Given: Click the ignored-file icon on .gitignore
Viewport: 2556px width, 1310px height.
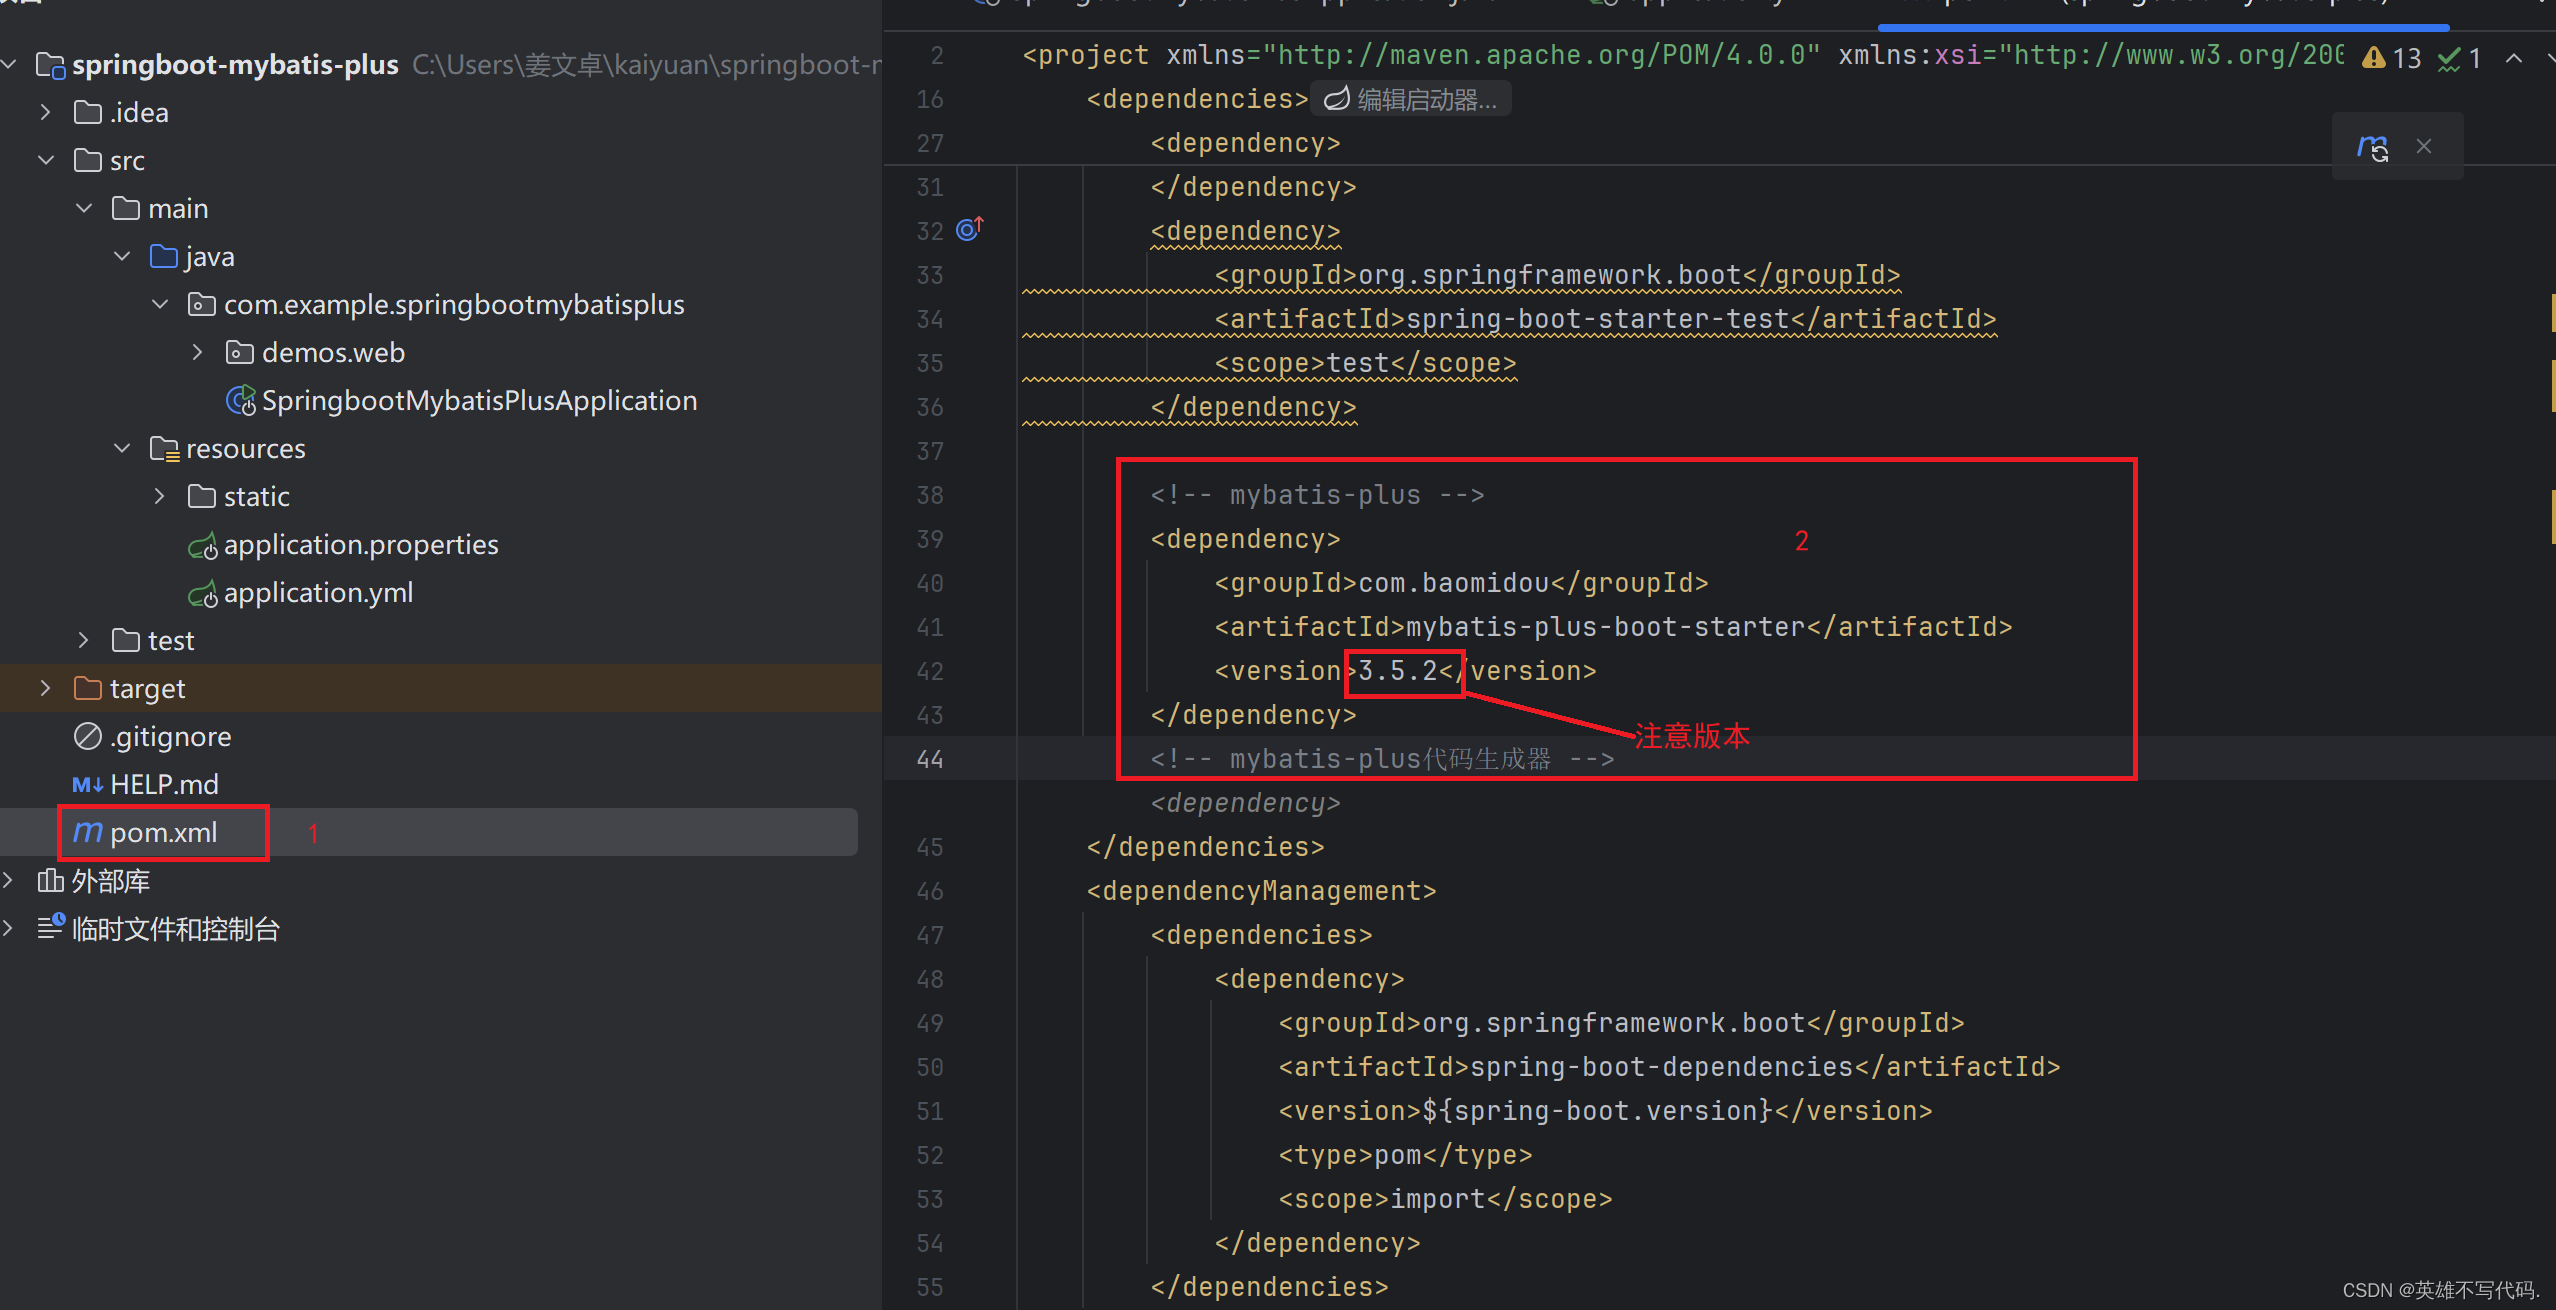Looking at the screenshot, I should [x=87, y=736].
